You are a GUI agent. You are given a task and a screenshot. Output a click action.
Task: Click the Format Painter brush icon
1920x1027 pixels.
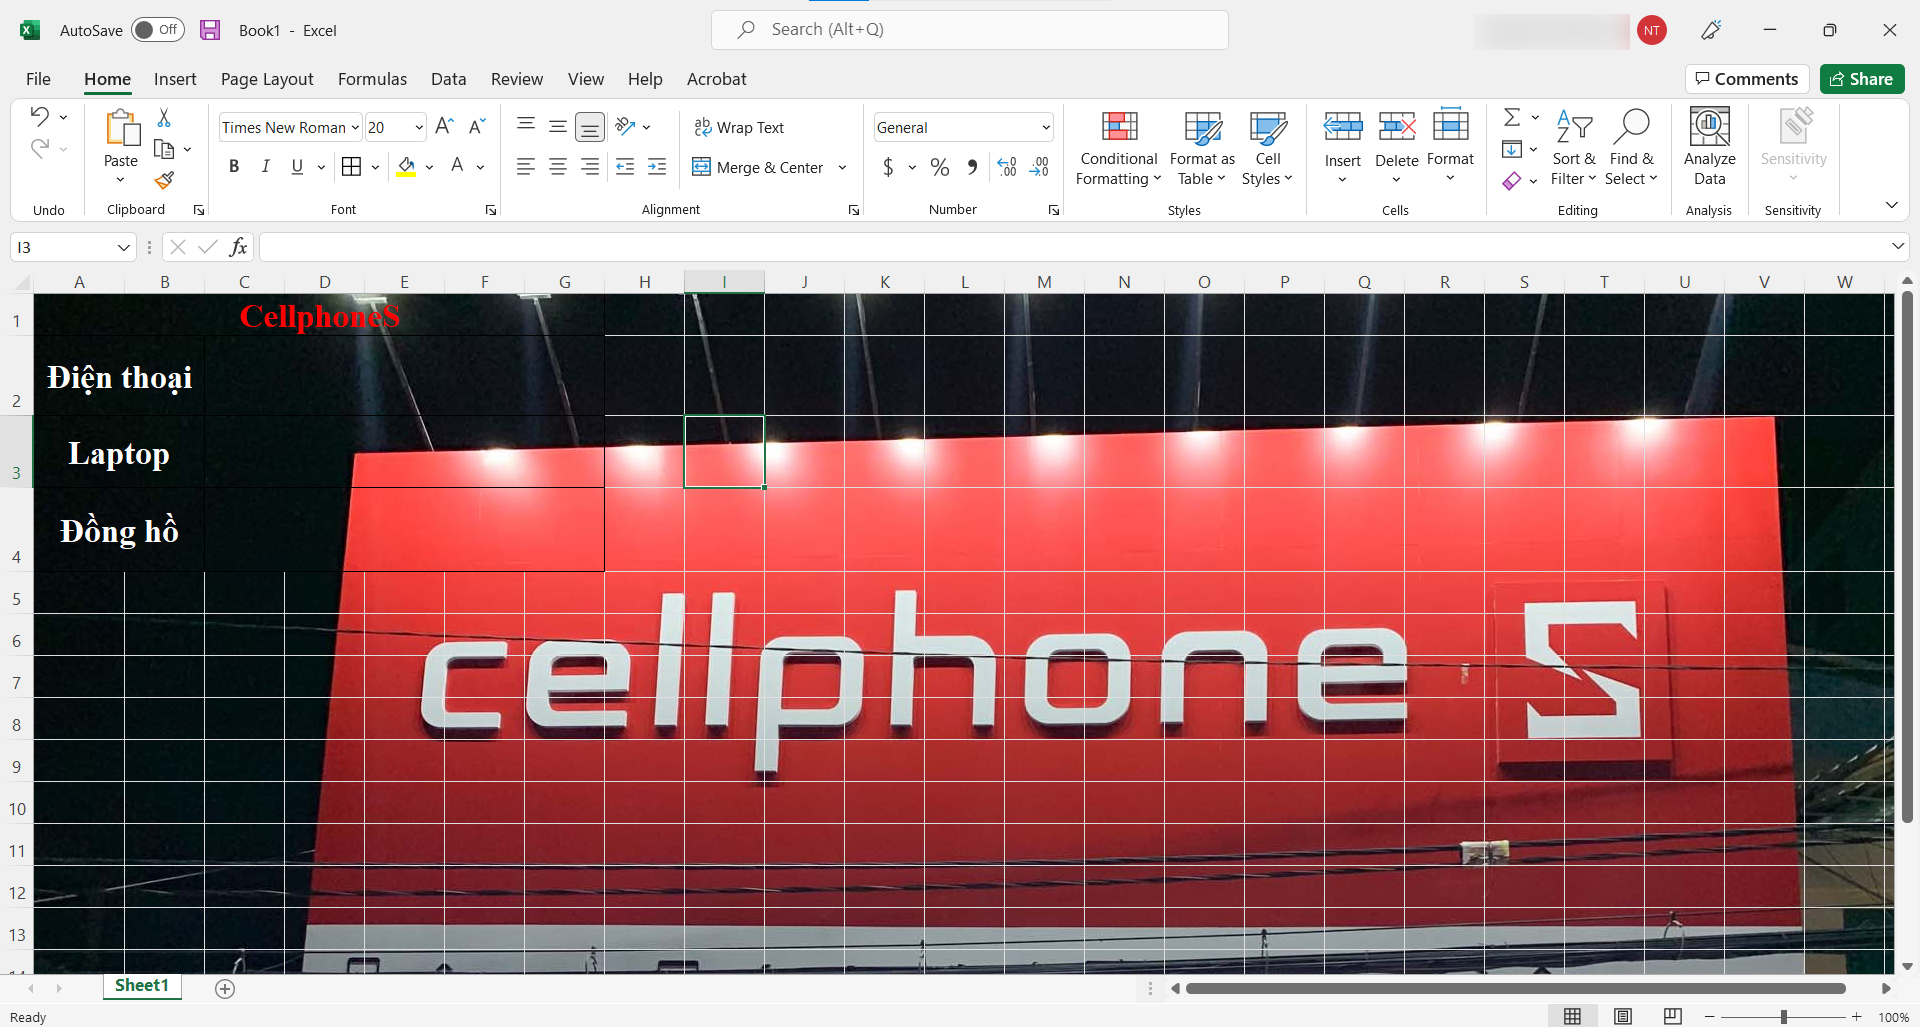(164, 180)
